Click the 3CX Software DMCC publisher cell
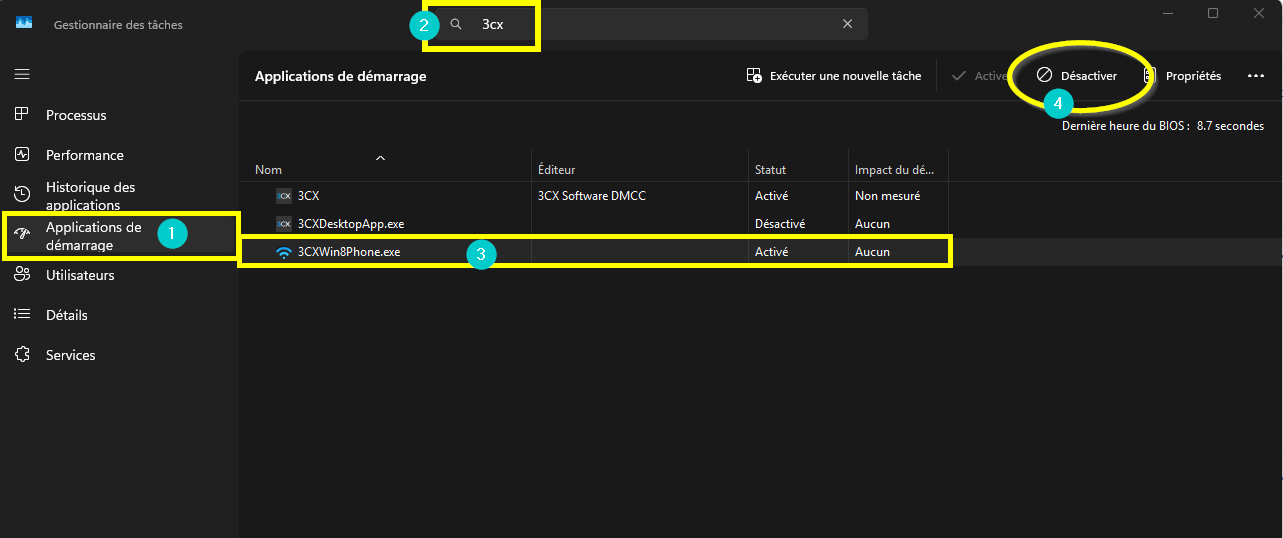1283x538 pixels. [592, 196]
